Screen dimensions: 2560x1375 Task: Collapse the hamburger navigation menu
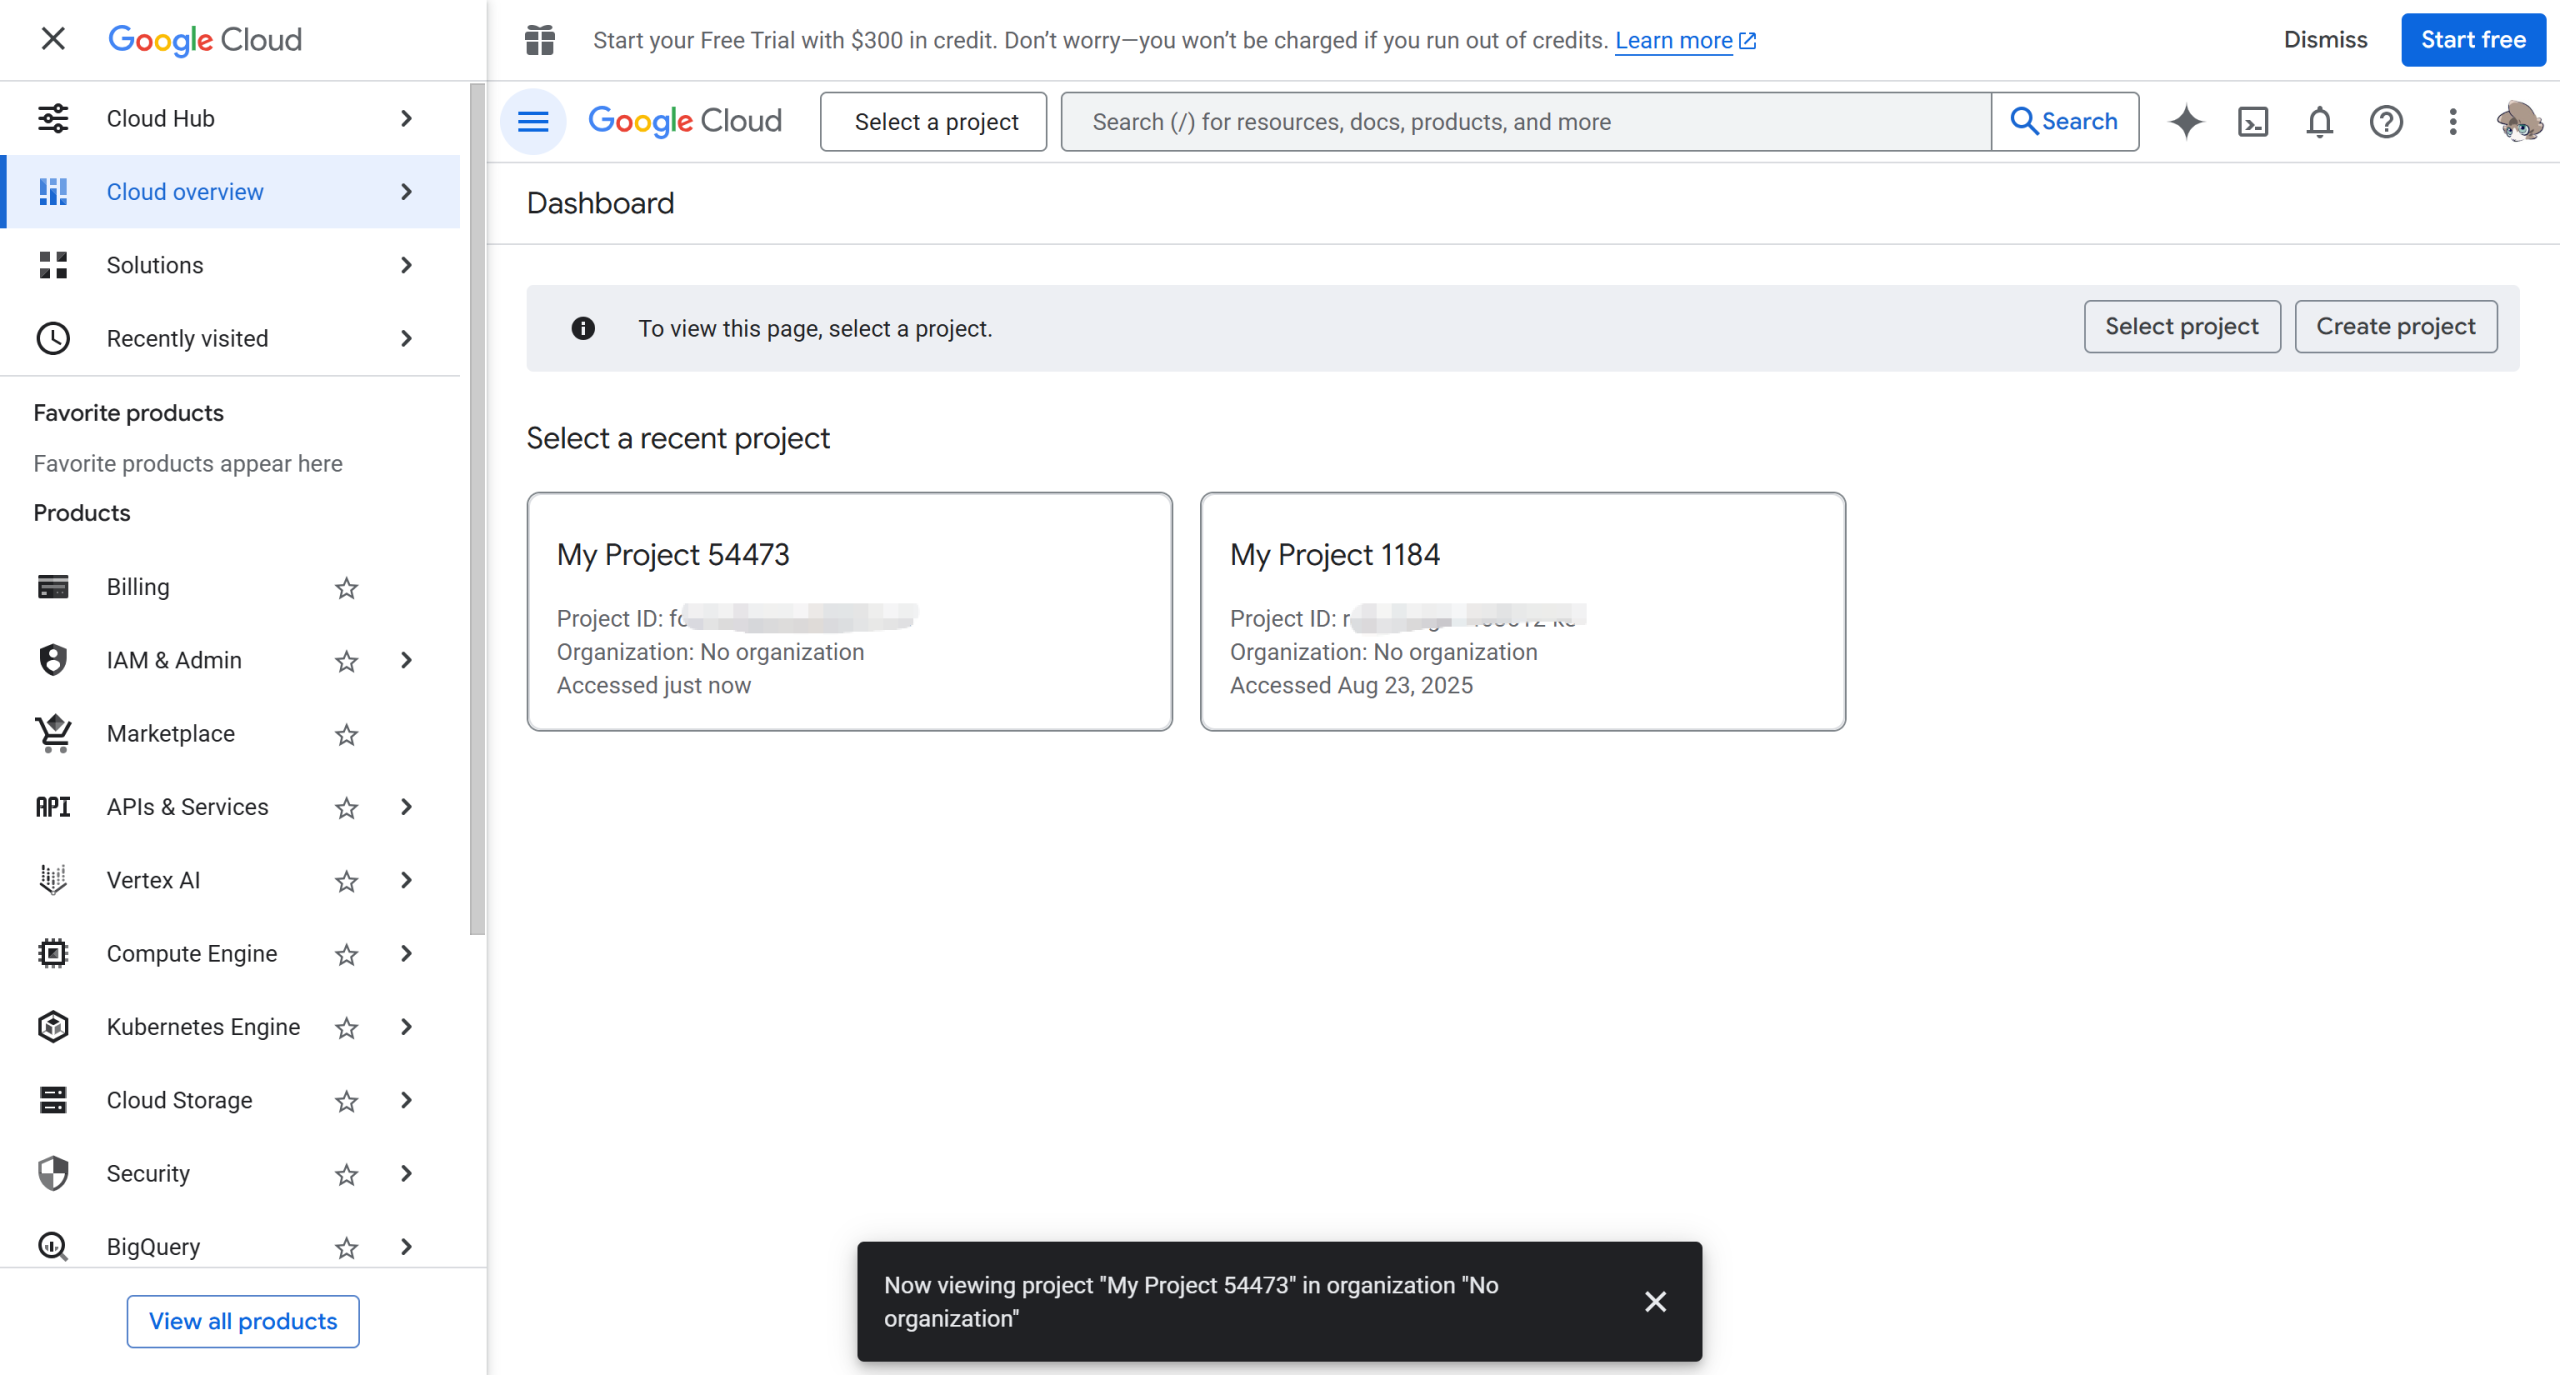click(533, 122)
